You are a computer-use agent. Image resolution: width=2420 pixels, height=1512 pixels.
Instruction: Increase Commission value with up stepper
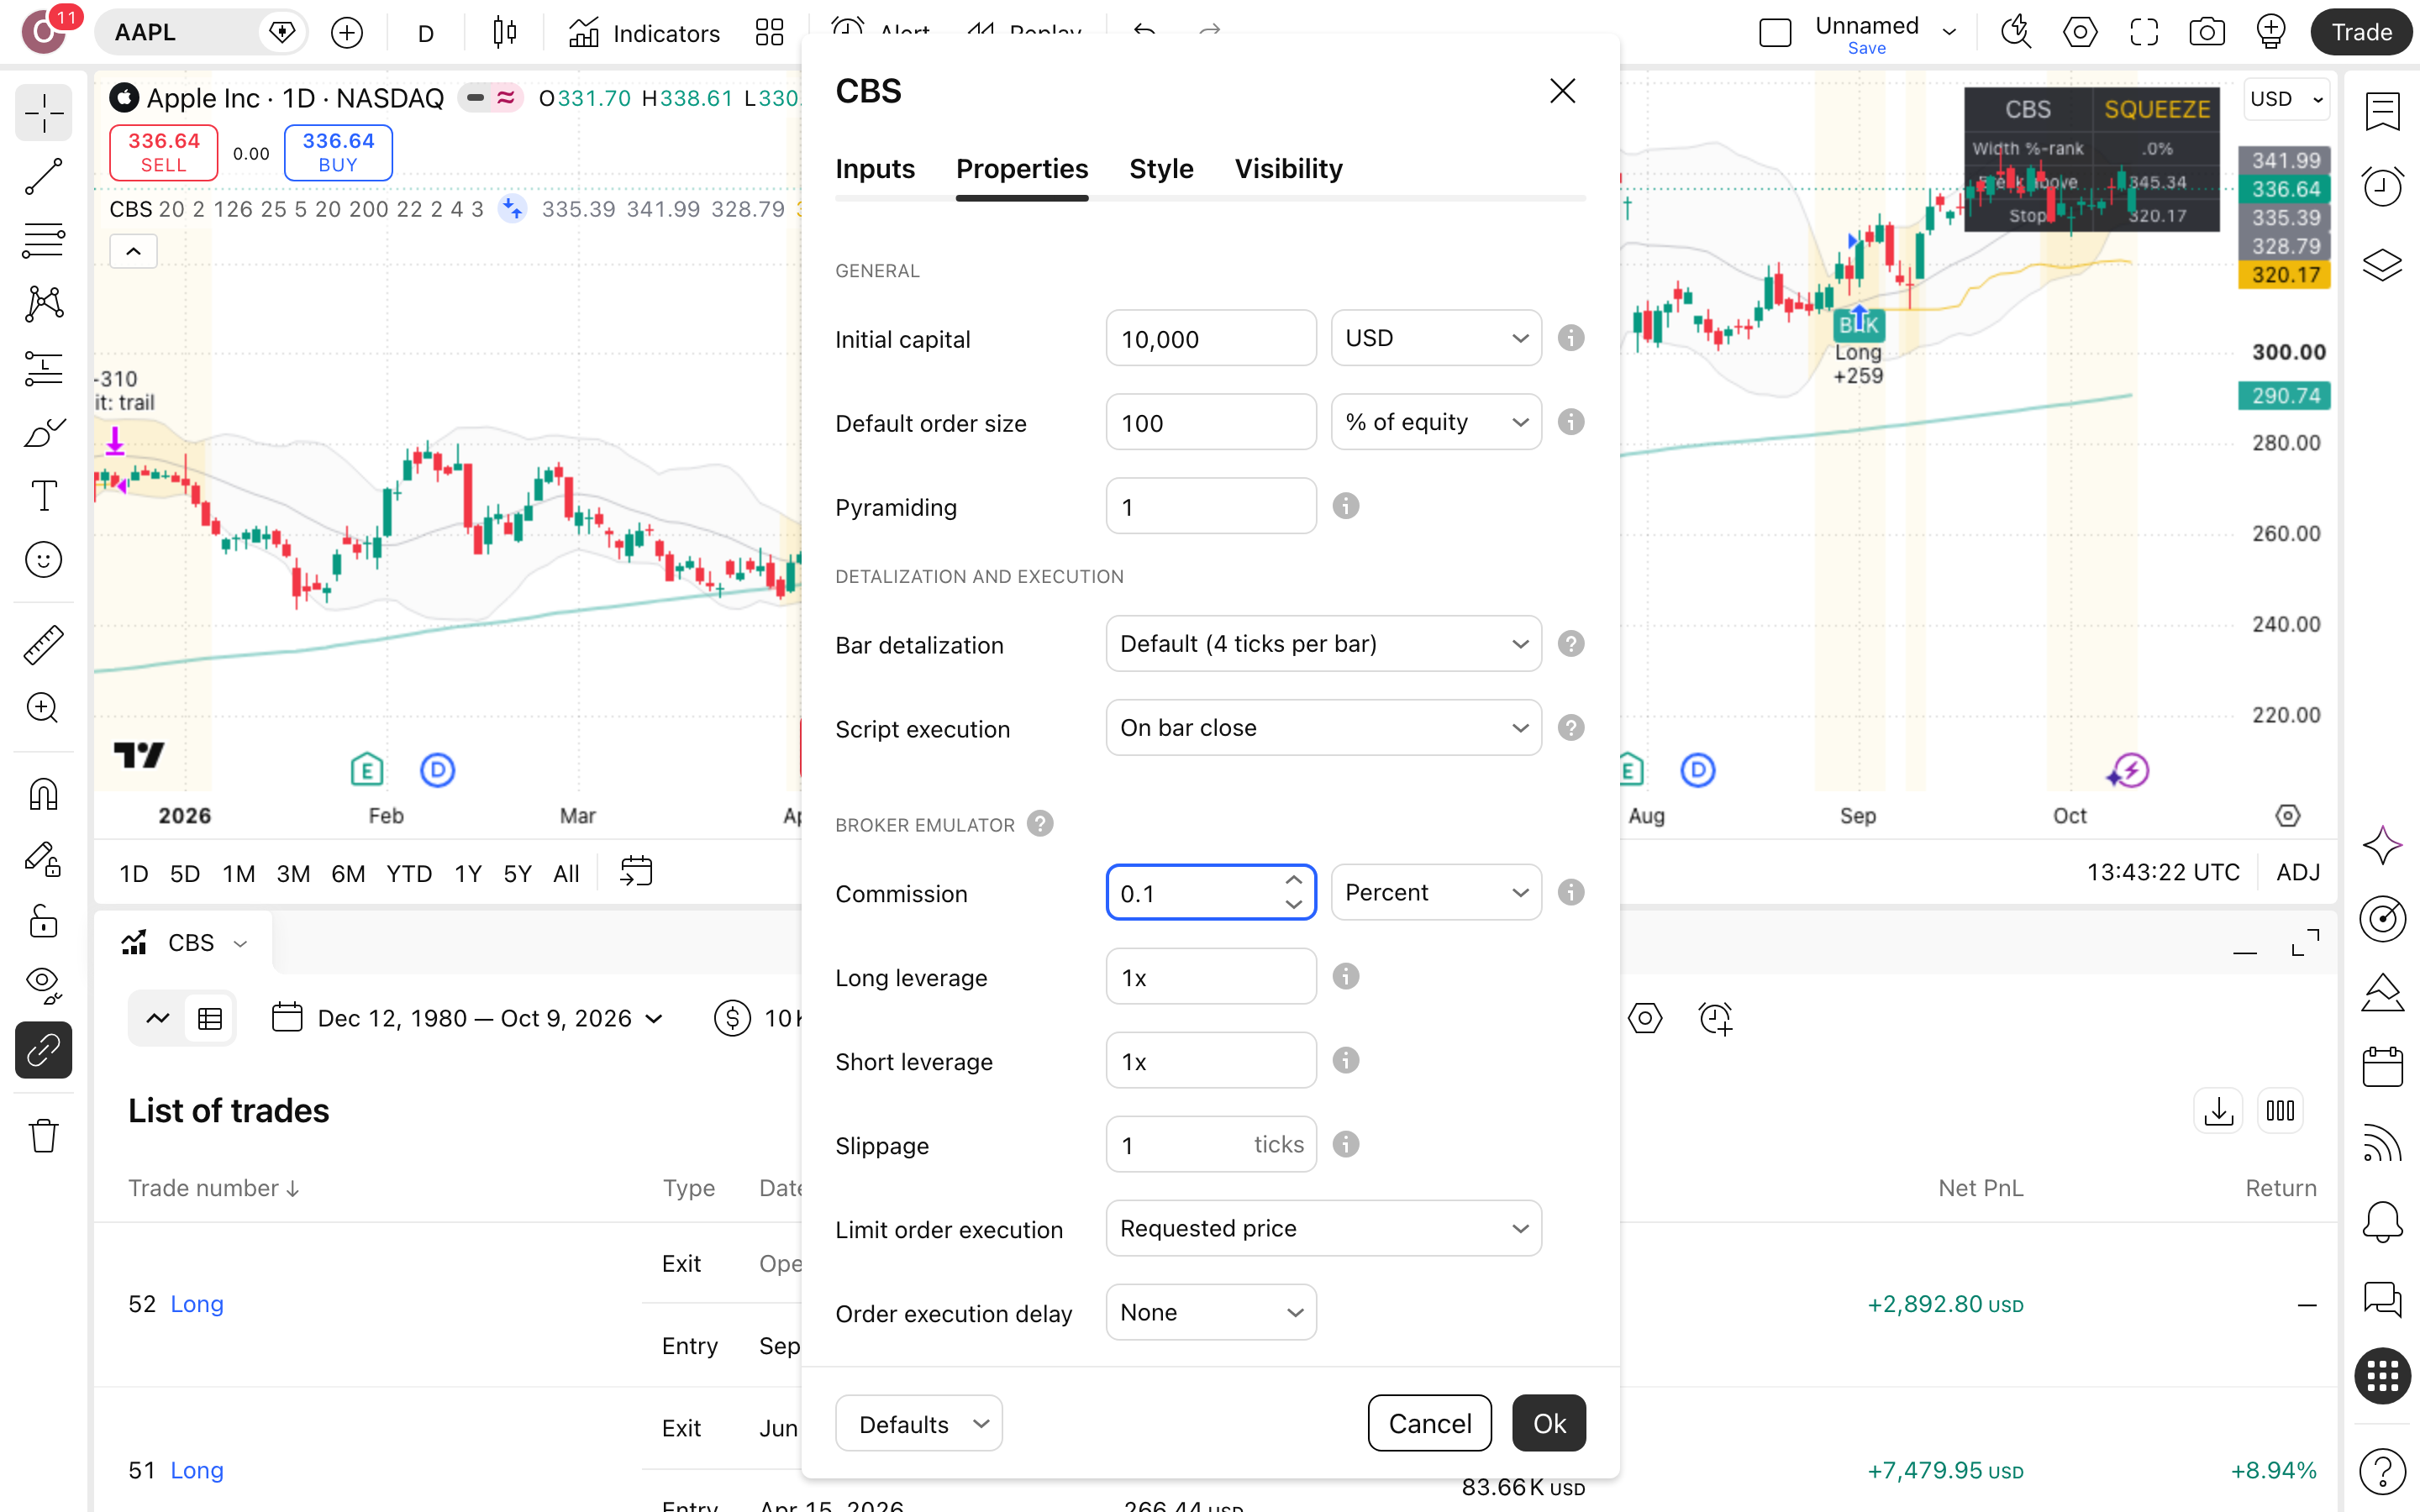(1293, 880)
